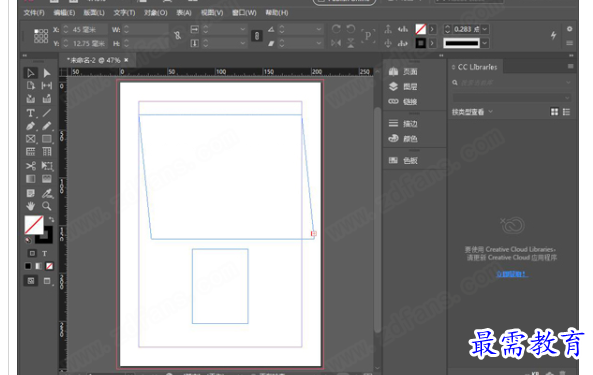Image resolution: width=593 pixels, height=375 pixels.
Task: Toggle formatting affects text
Action: click(x=45, y=253)
